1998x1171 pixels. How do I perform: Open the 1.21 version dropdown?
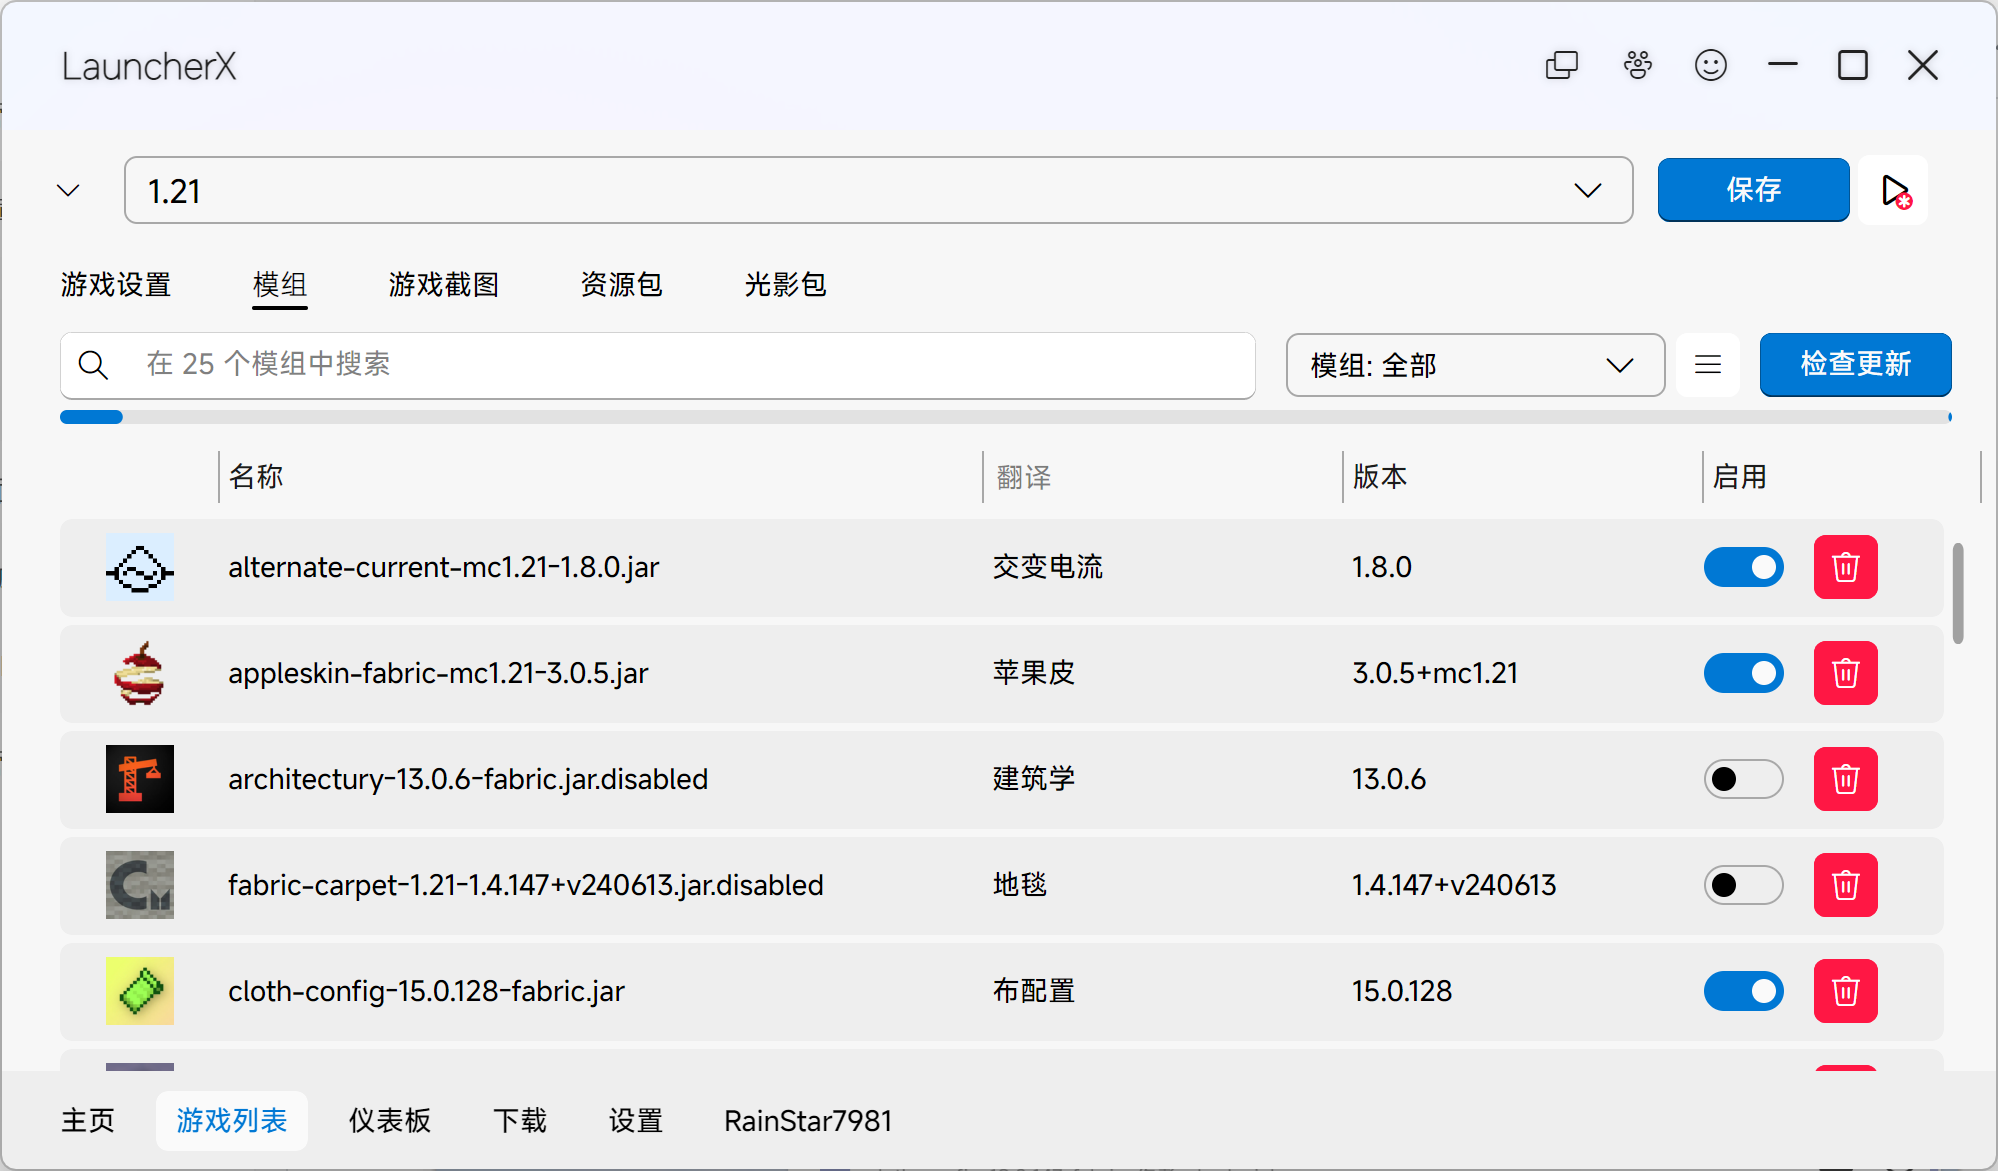[x=1588, y=190]
